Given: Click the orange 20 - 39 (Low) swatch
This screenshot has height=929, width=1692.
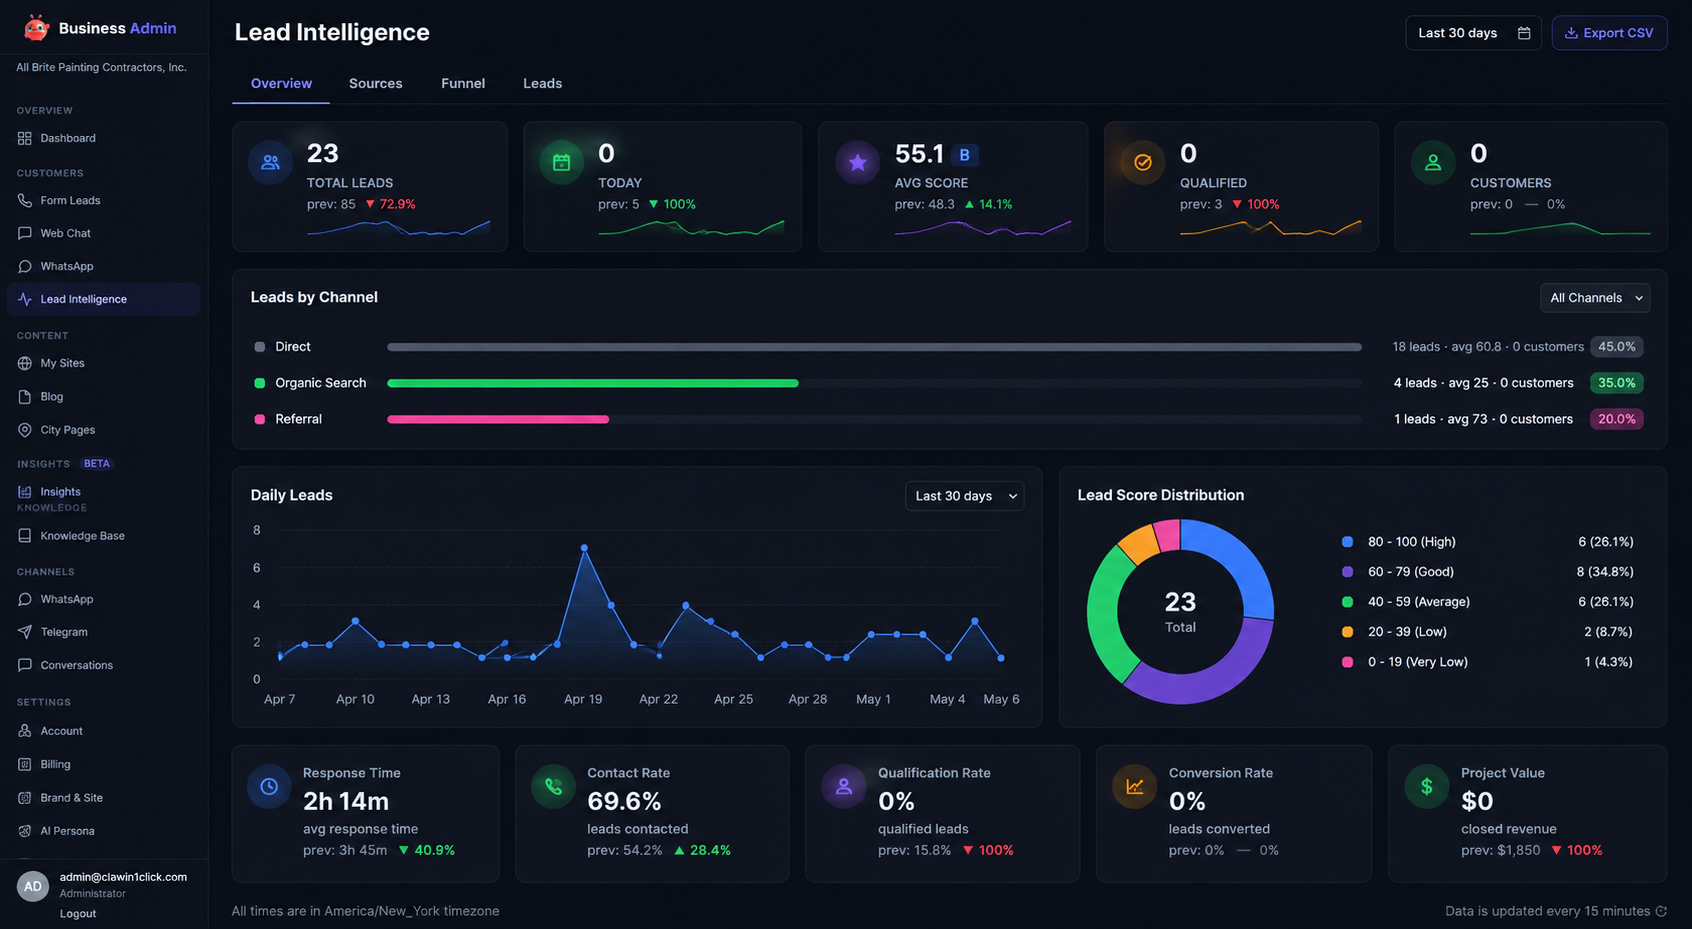Looking at the screenshot, I should point(1347,632).
